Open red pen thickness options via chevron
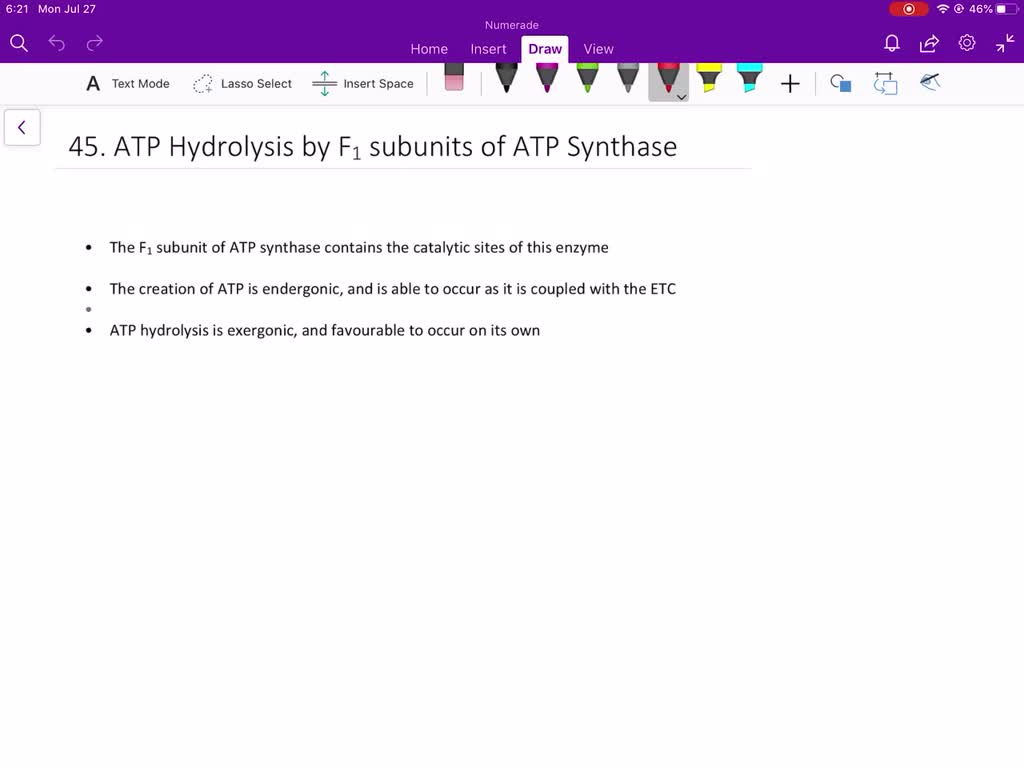 (681, 97)
